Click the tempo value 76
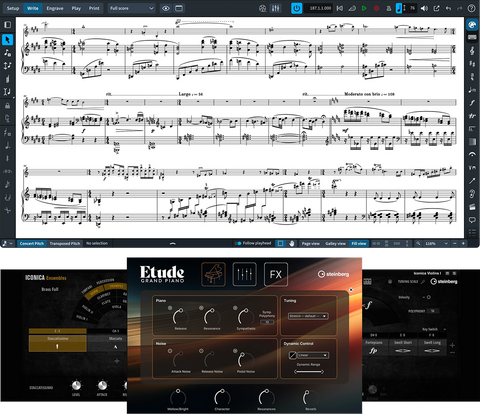Image resolution: width=480 pixels, height=414 pixels. 412,8
